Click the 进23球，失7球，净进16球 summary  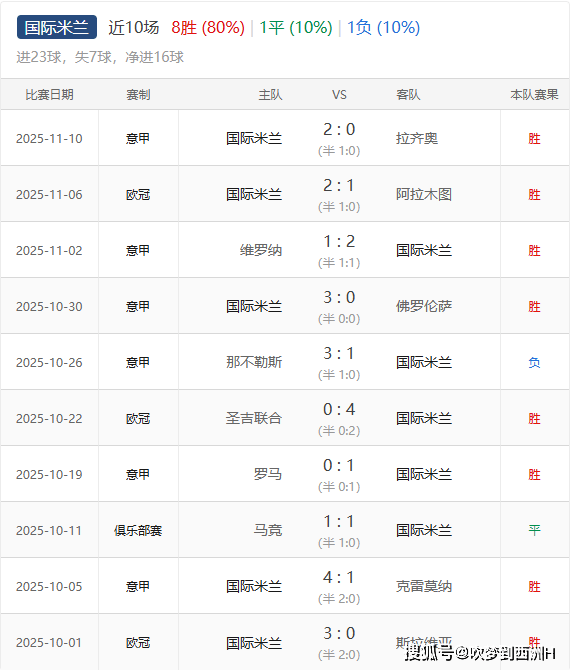[x=100, y=57]
